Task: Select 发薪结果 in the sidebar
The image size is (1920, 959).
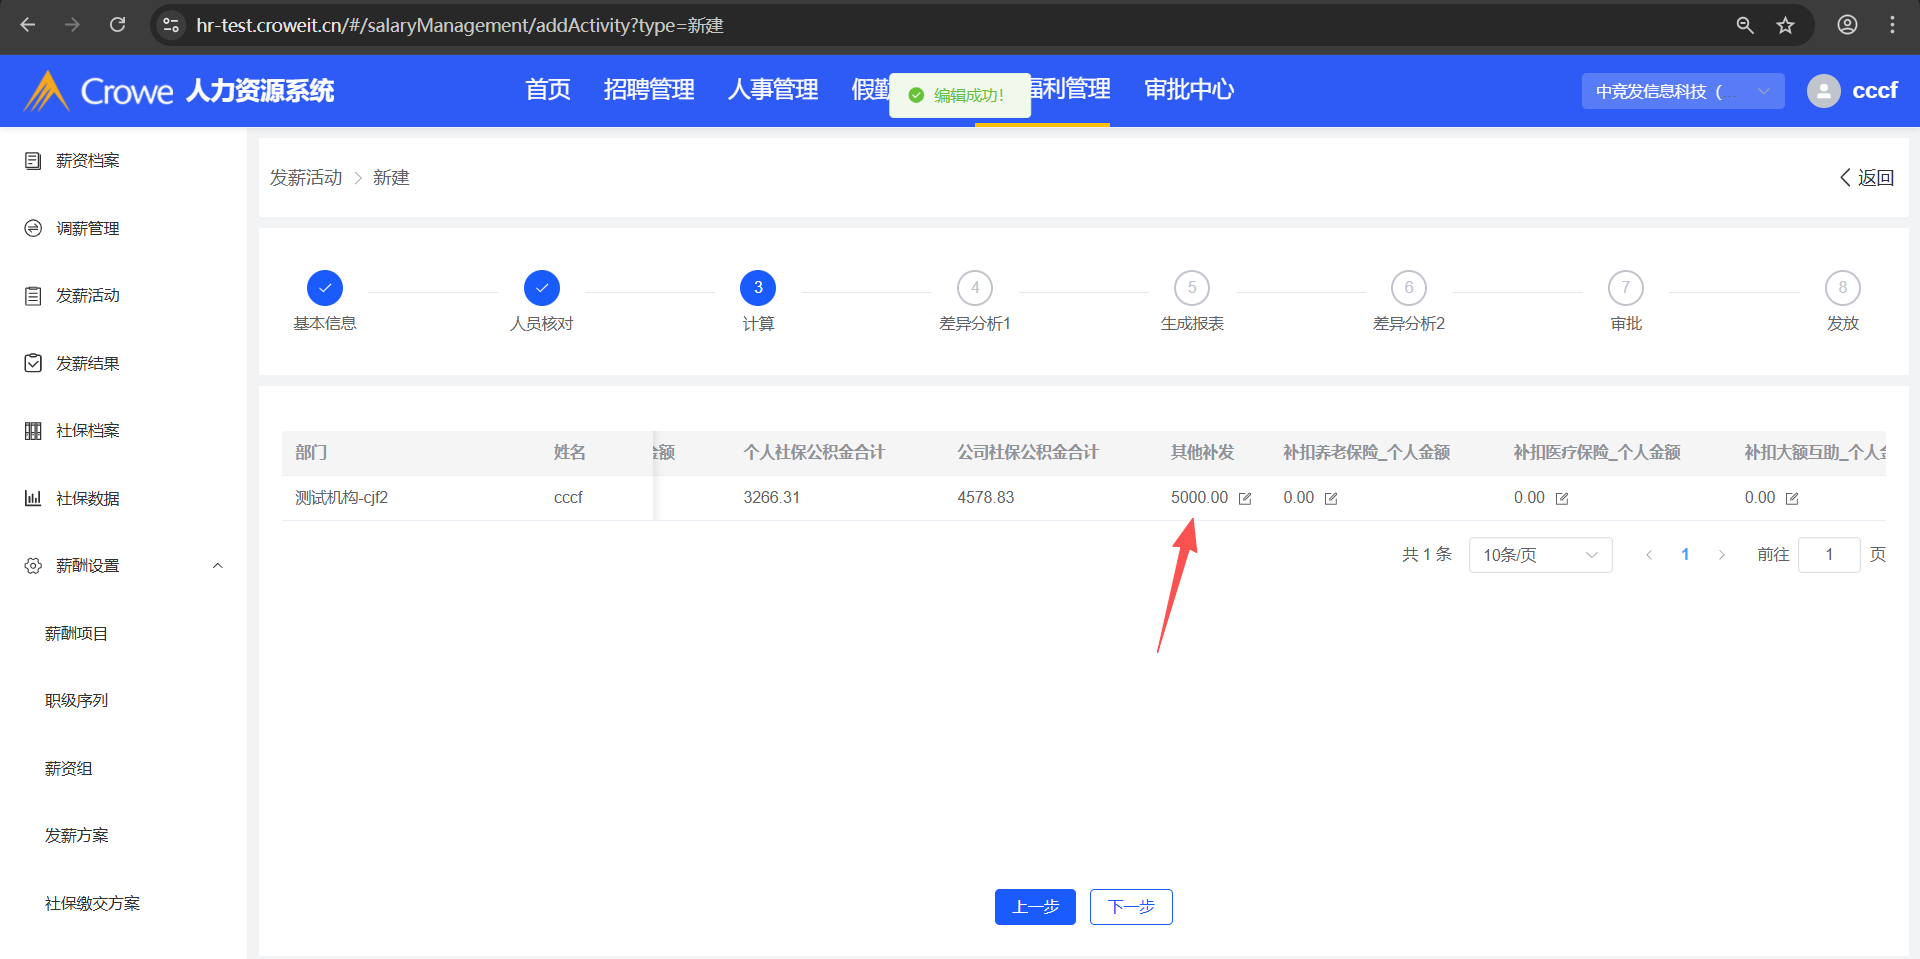Action: pos(88,363)
